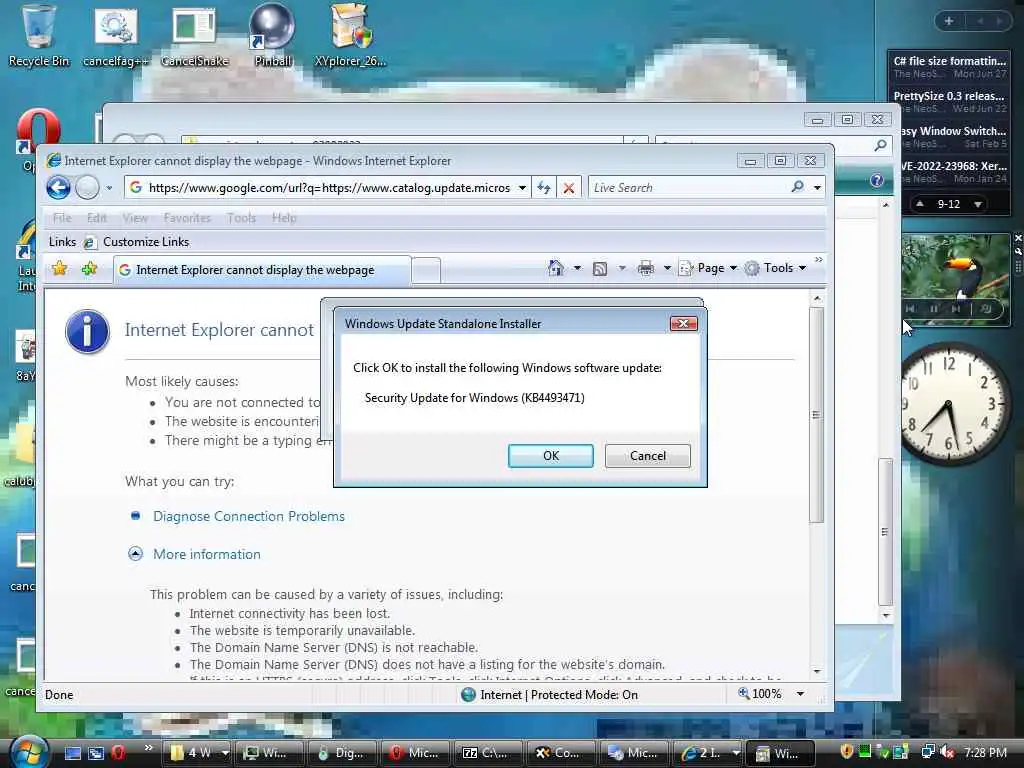
Task: Open the Tools command bar dropdown
Action: point(776,268)
